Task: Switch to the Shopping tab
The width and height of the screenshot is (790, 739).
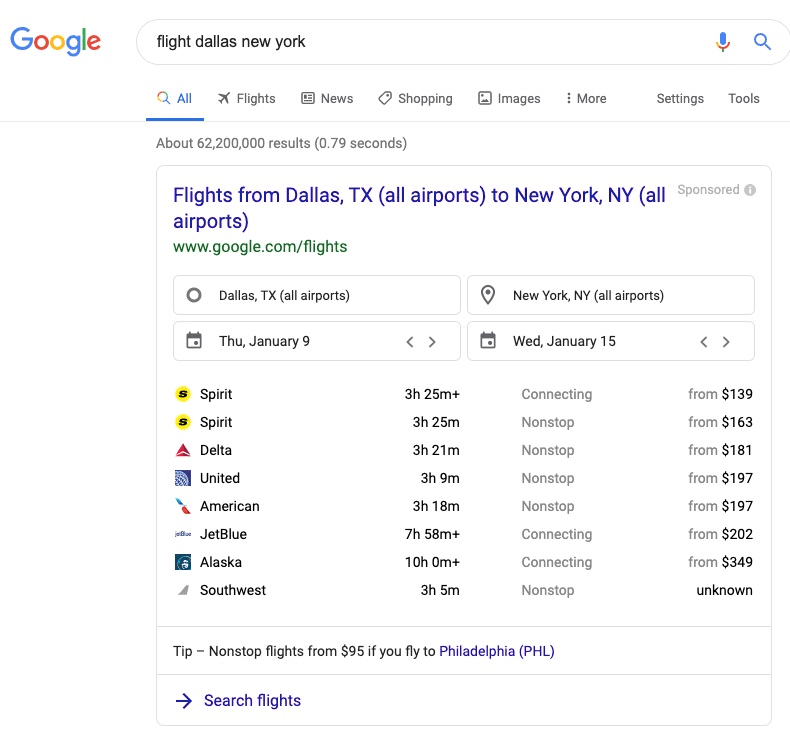Action: 415,98
